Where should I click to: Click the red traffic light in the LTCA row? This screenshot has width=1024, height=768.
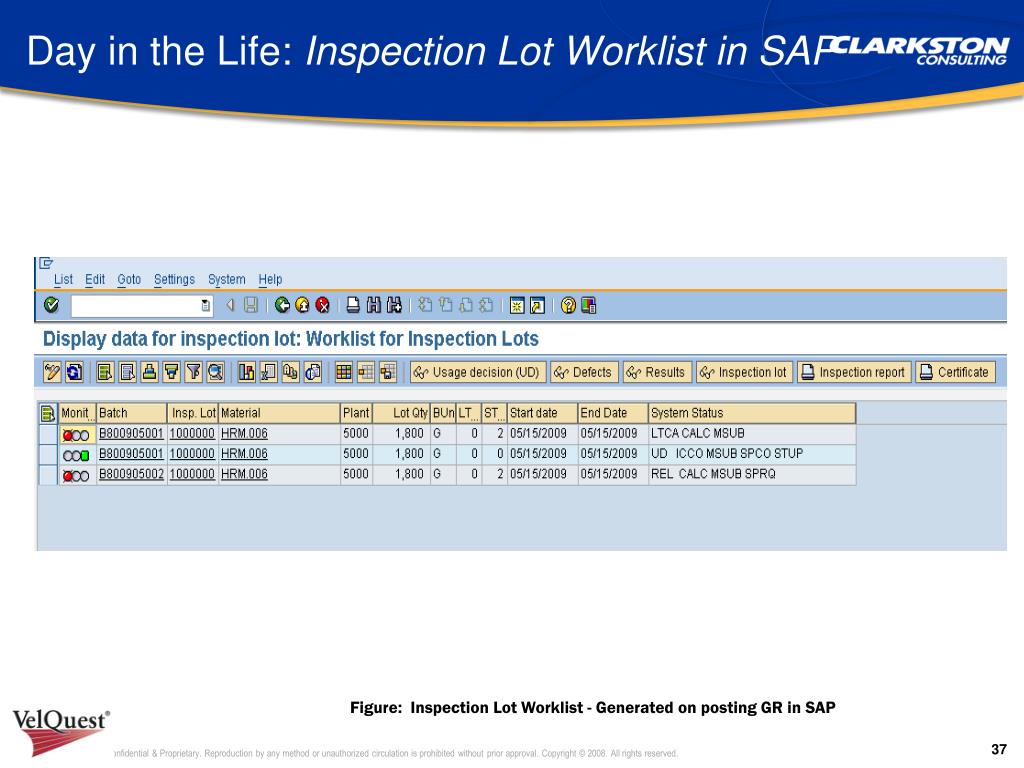pyautogui.click(x=67, y=436)
